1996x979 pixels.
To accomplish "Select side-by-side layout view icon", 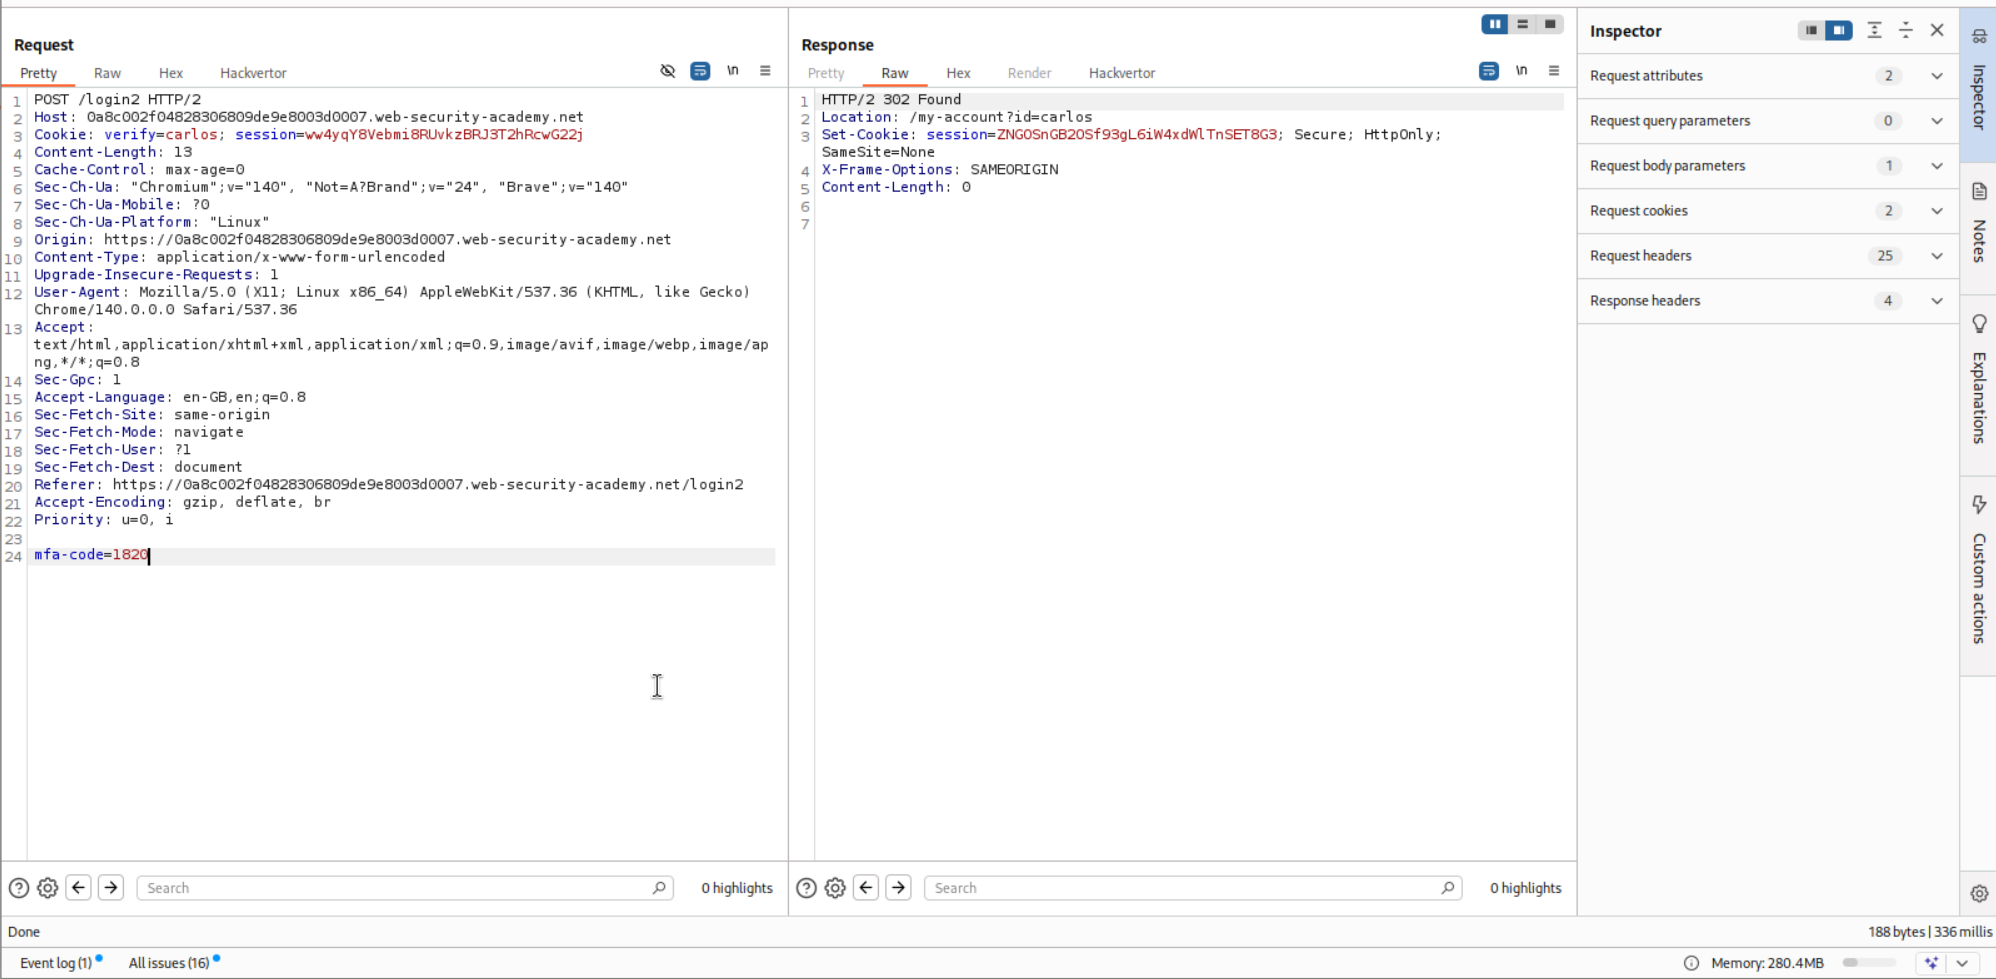I will [1494, 24].
